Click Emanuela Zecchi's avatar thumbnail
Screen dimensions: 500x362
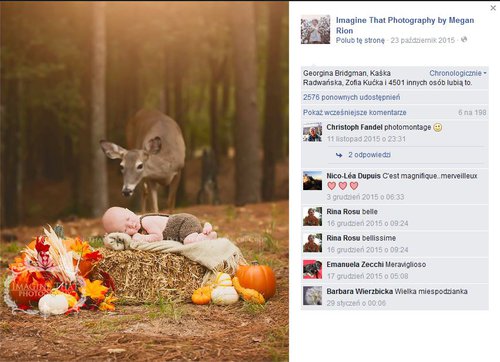click(x=312, y=269)
